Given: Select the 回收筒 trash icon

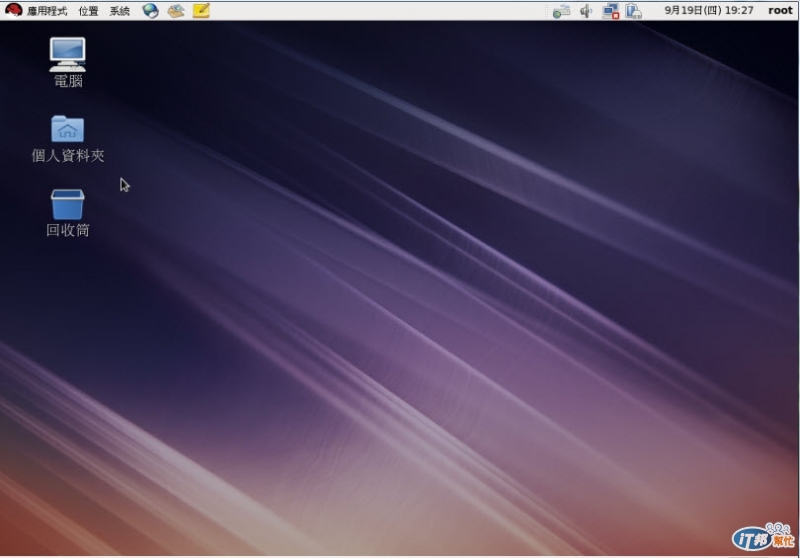Looking at the screenshot, I should click(x=67, y=213).
